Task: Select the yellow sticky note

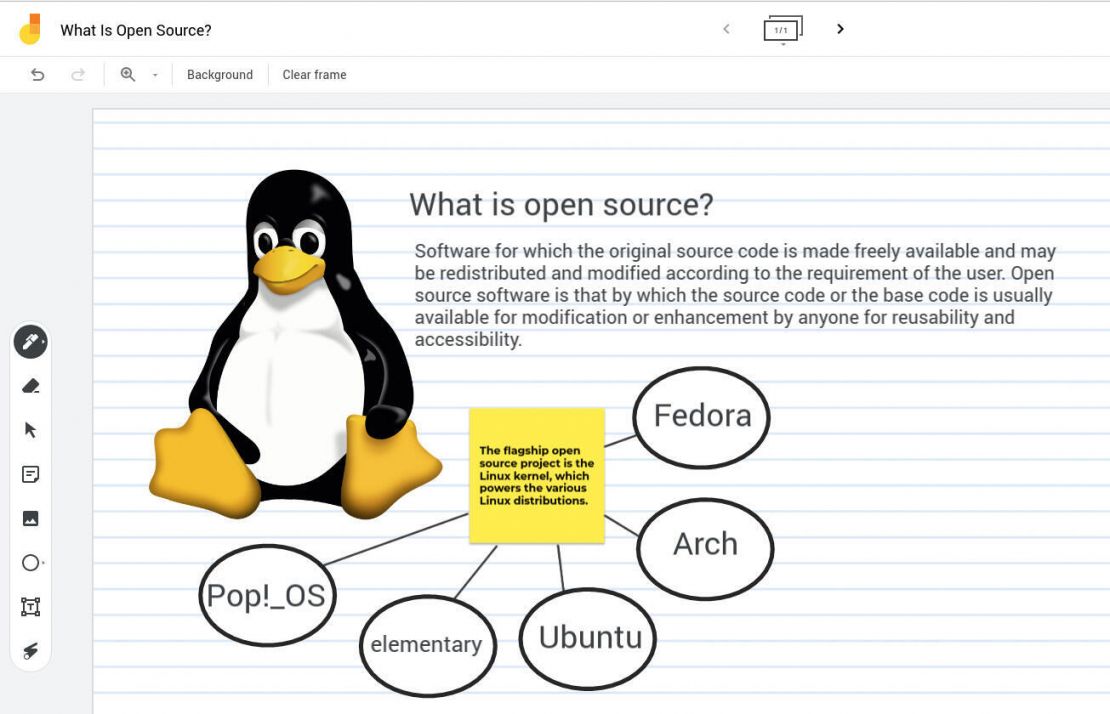Action: (x=537, y=475)
